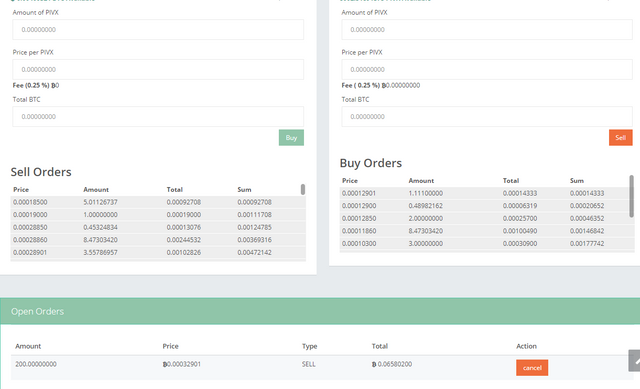Select sell order priced 0.00028860
Viewport: 640px width, 389px height.
point(158,240)
